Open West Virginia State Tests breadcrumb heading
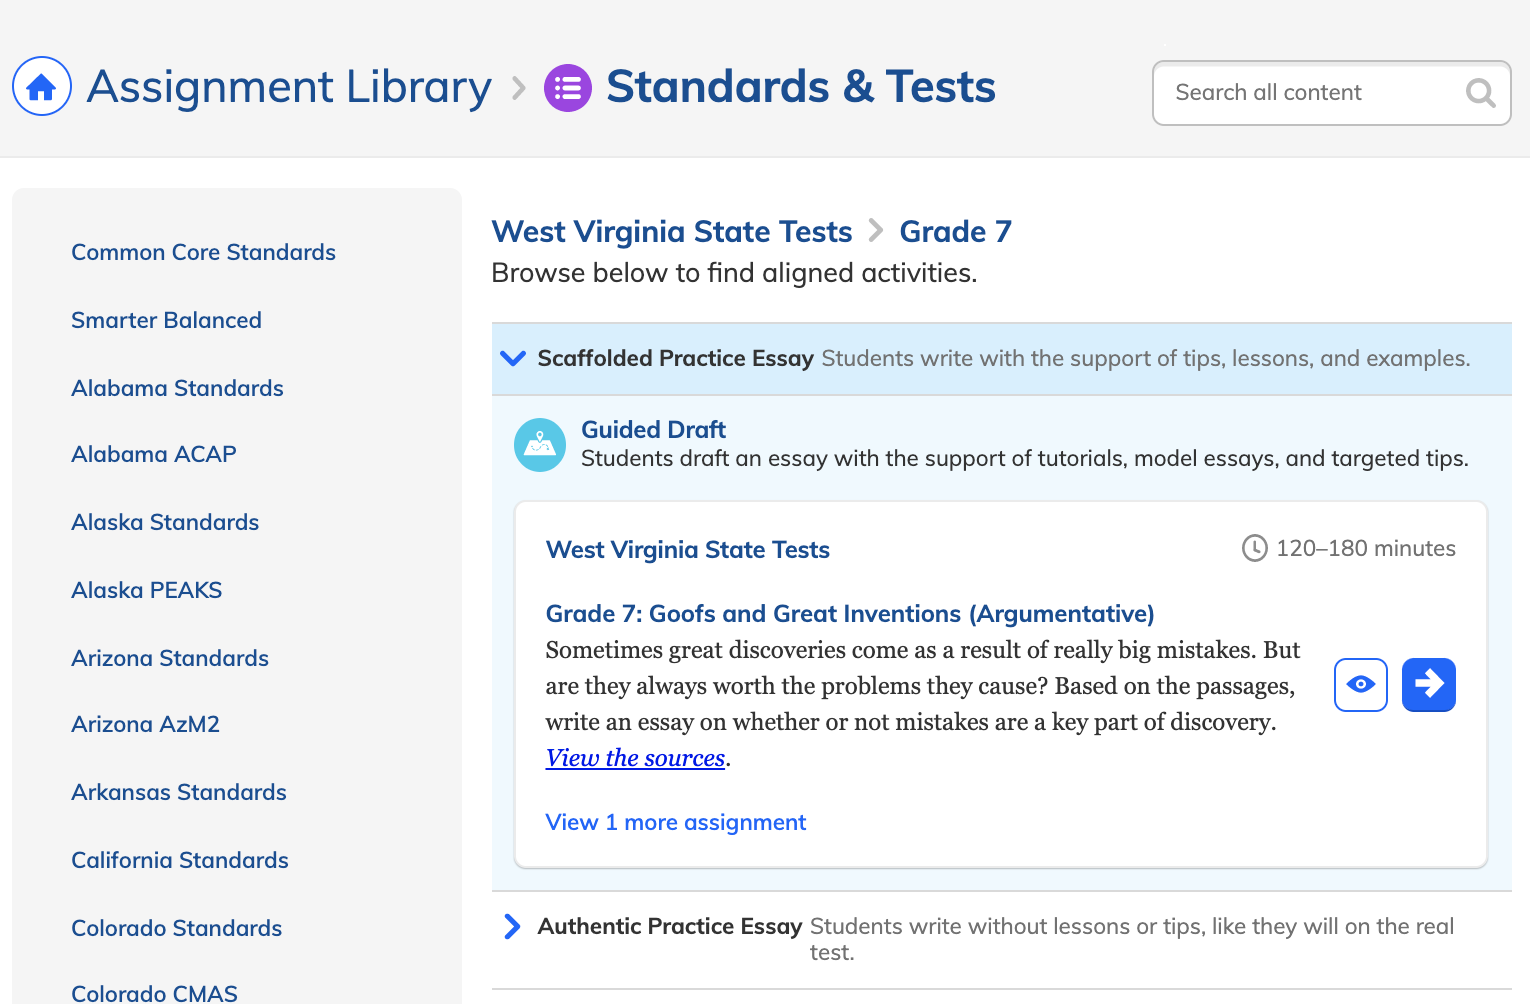 672,232
